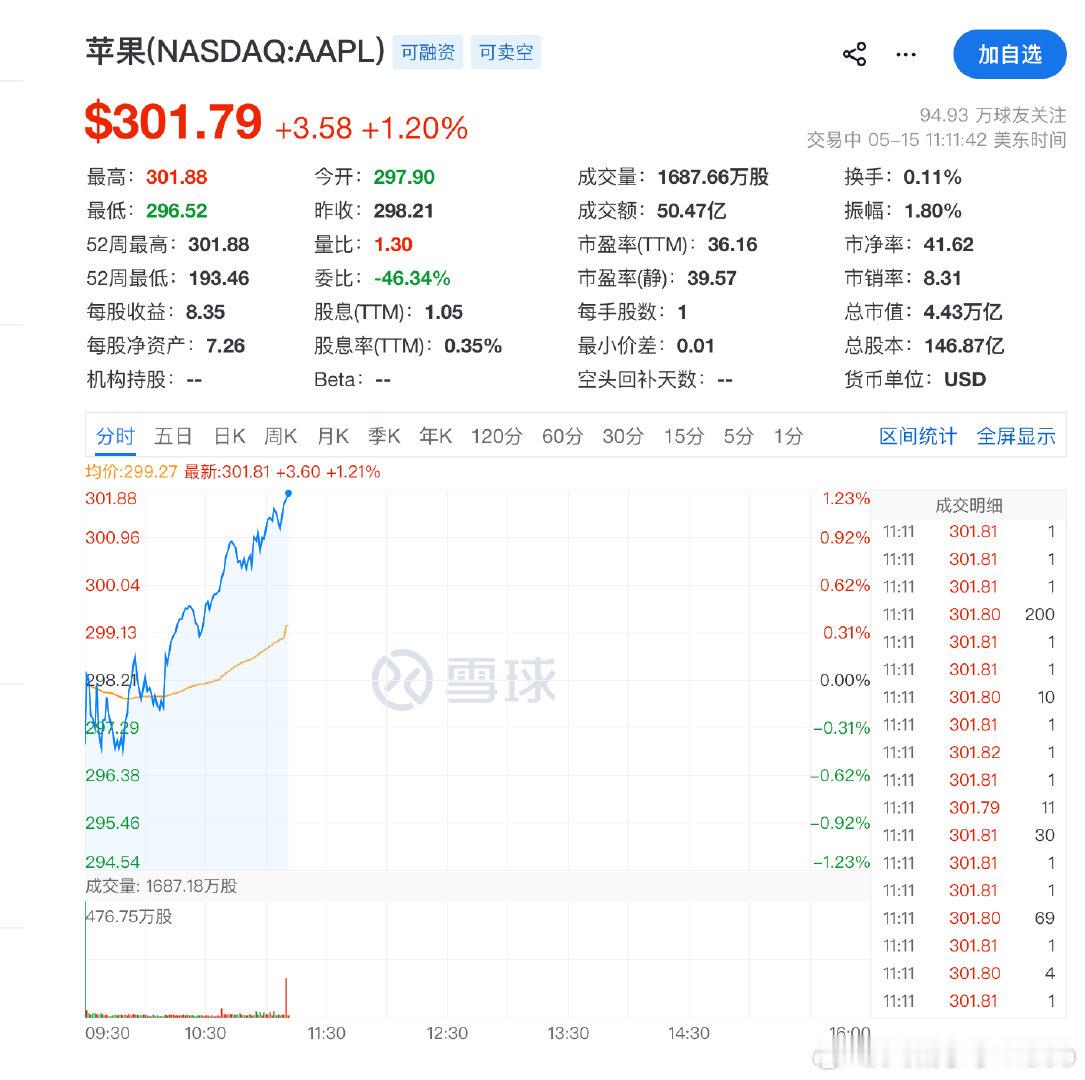The image size is (1085, 1080).
Task: Click the 成交量 value 1687.66万股
Action: coord(713,177)
